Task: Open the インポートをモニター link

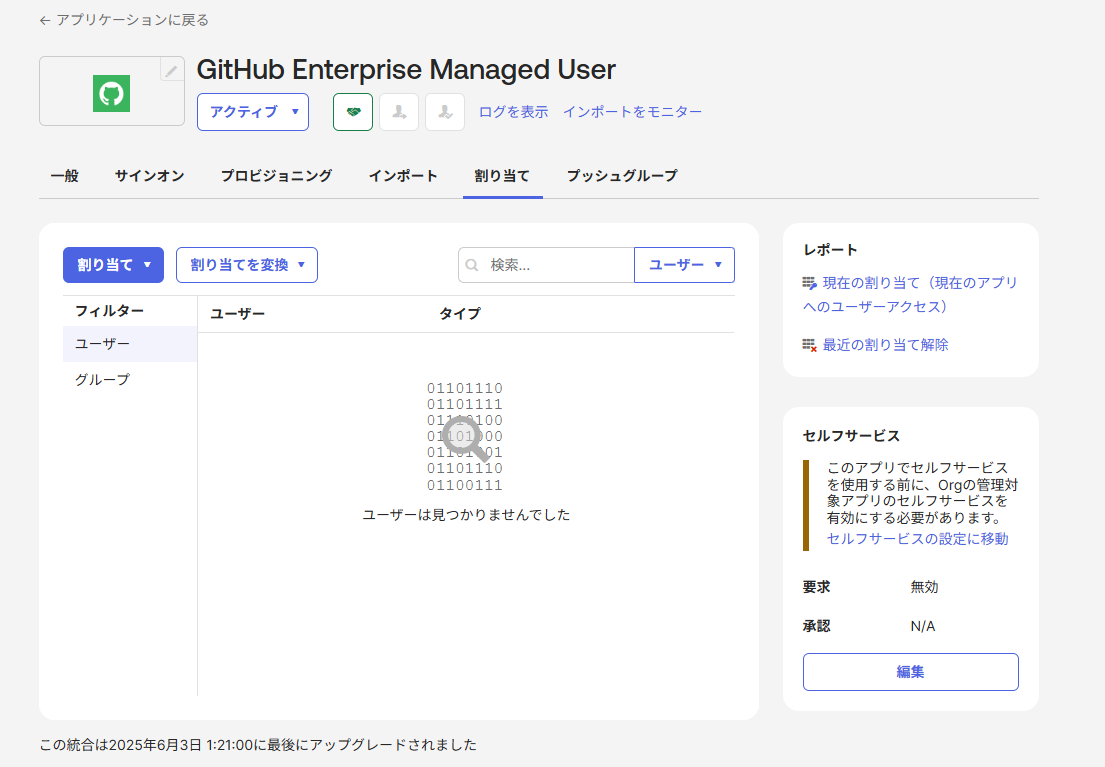Action: 633,112
